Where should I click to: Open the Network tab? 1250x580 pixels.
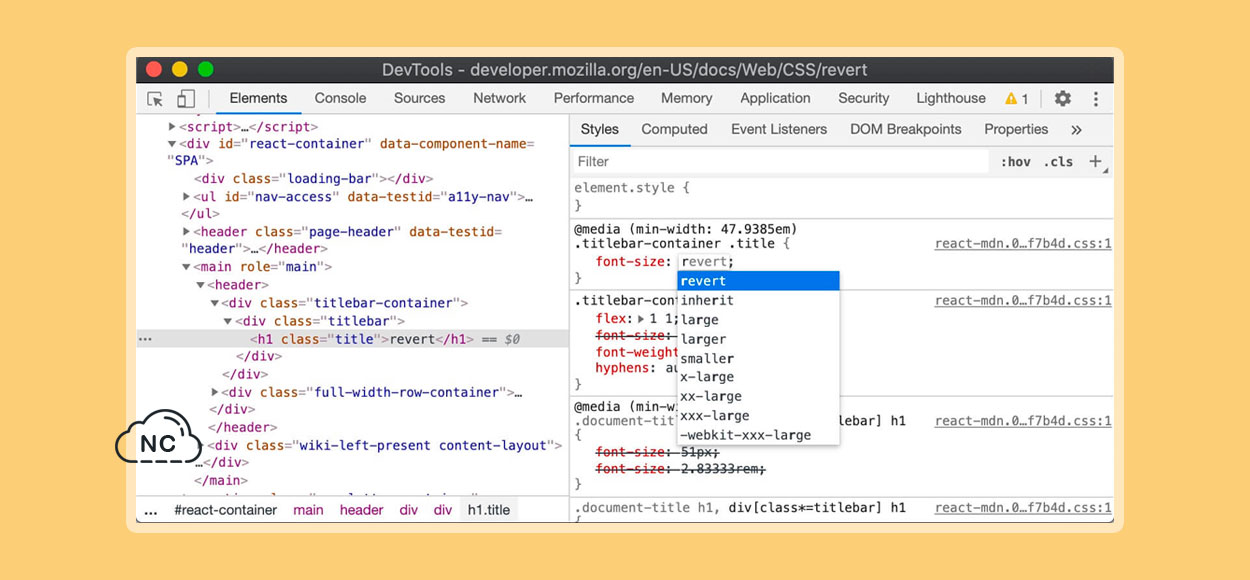coord(500,98)
